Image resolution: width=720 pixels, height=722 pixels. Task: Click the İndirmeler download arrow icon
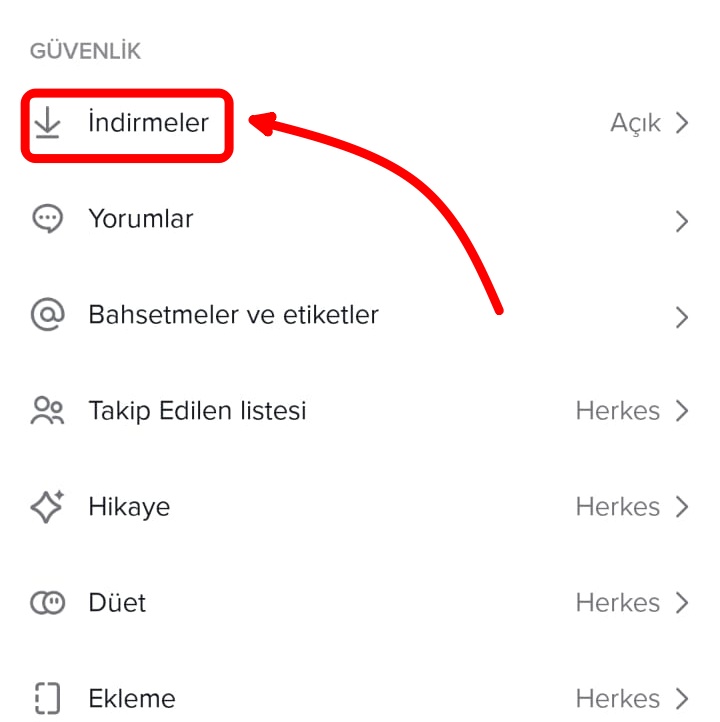tap(47, 123)
